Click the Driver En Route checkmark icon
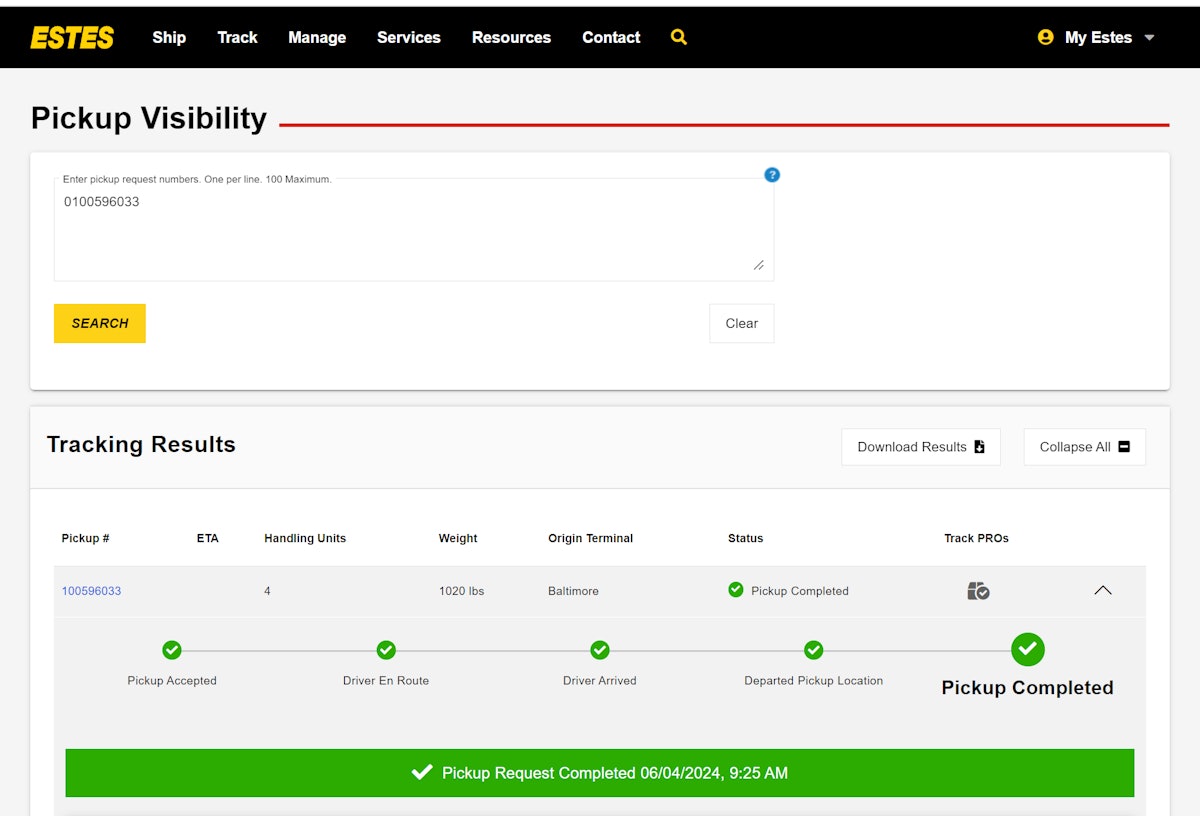This screenshot has height=816, width=1200. pyautogui.click(x=386, y=650)
